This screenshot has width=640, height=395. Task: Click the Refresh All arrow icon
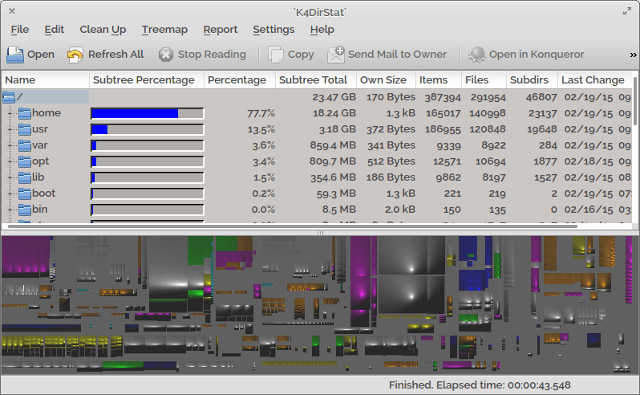[x=75, y=55]
